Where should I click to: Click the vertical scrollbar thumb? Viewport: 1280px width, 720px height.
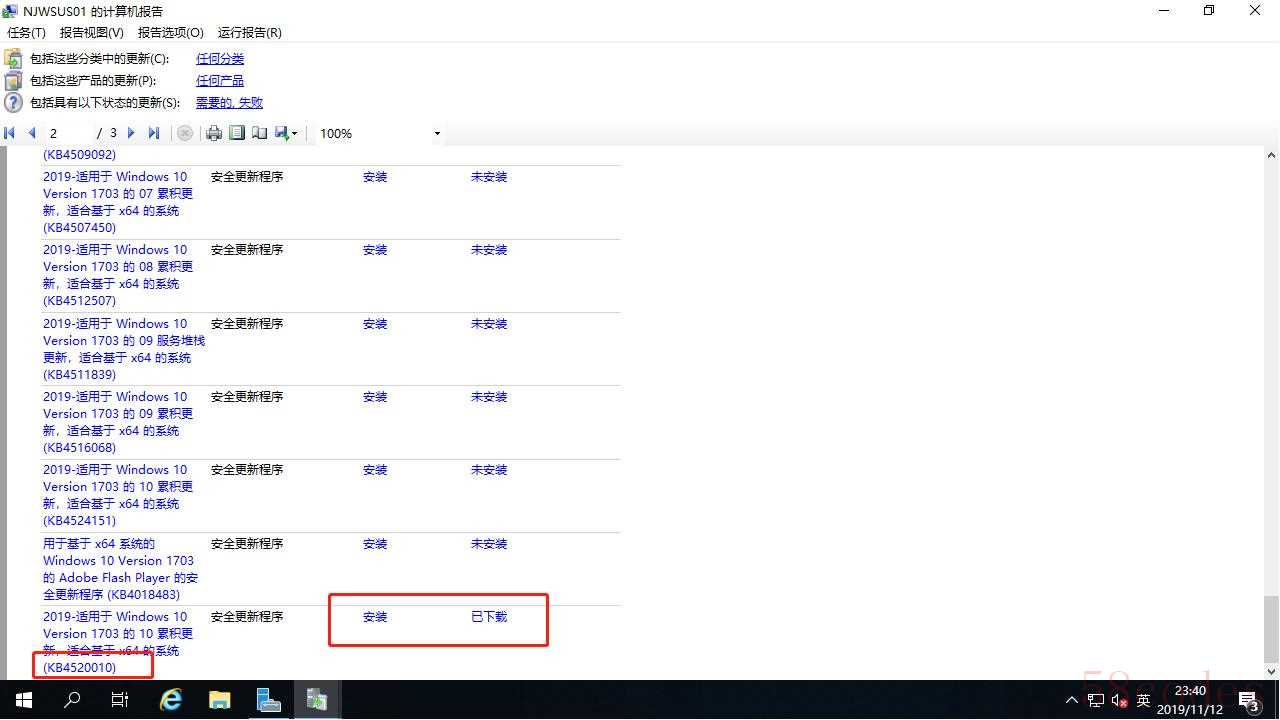tap(1271, 628)
